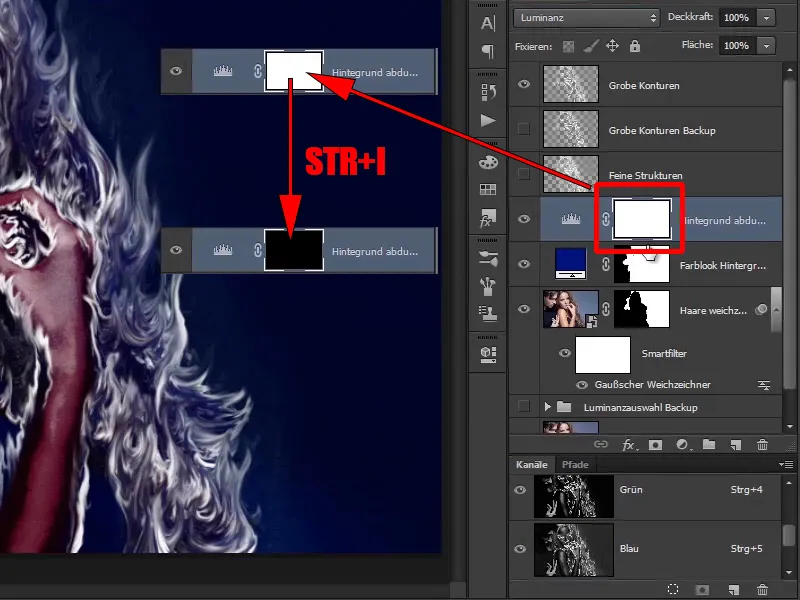The height and width of the screenshot is (600, 800).
Task: Hide the Grün channel
Action: (520, 490)
